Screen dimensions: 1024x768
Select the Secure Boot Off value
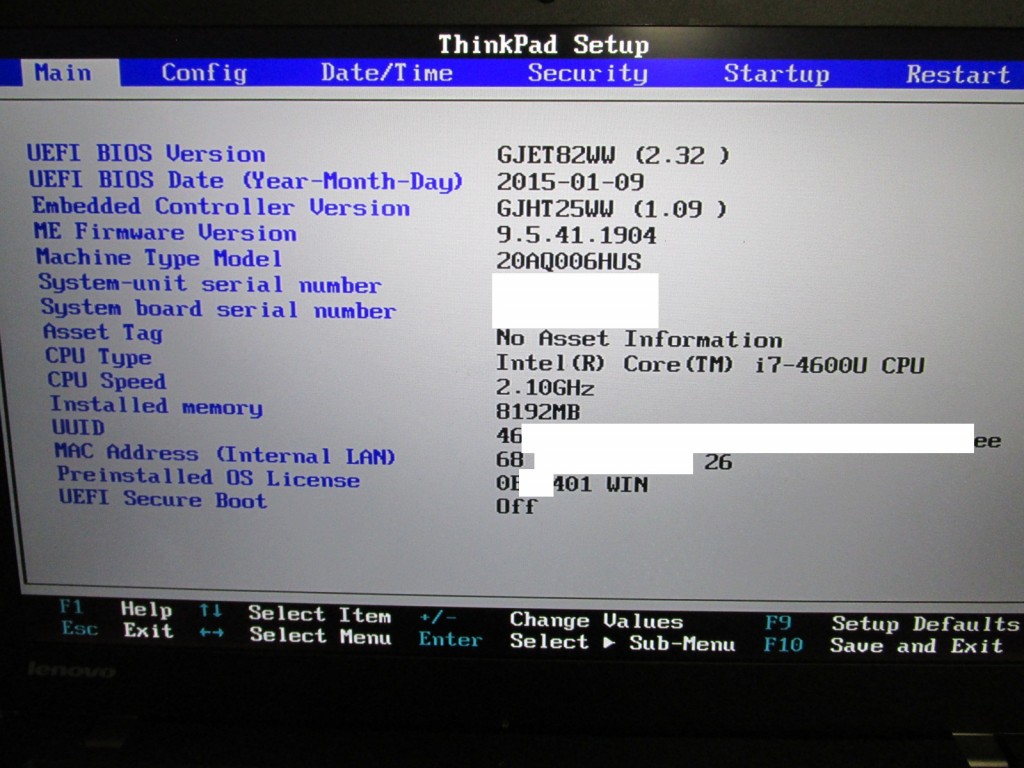point(516,506)
